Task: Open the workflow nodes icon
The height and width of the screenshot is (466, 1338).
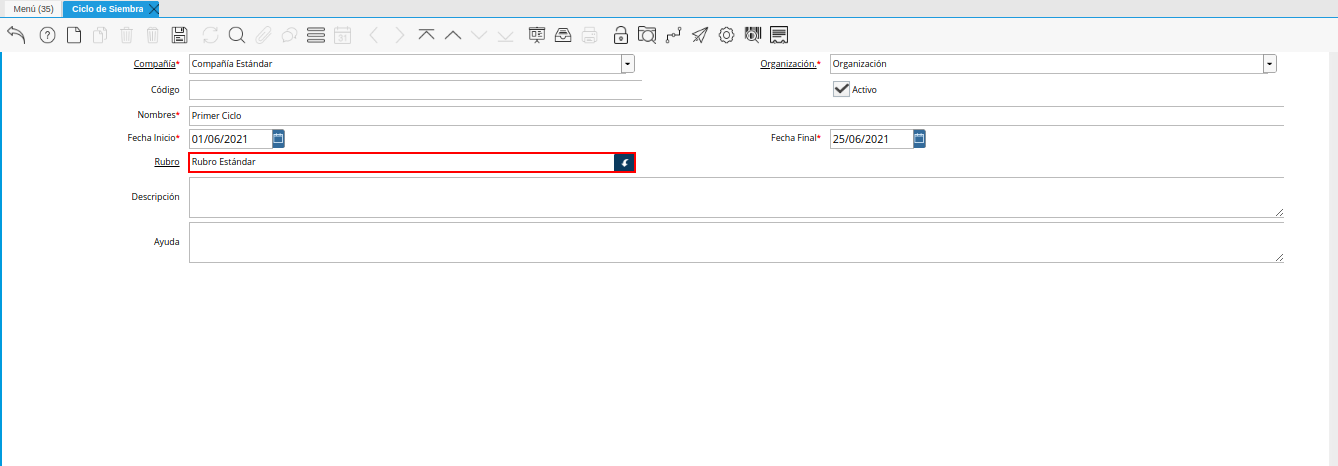Action: tap(674, 35)
